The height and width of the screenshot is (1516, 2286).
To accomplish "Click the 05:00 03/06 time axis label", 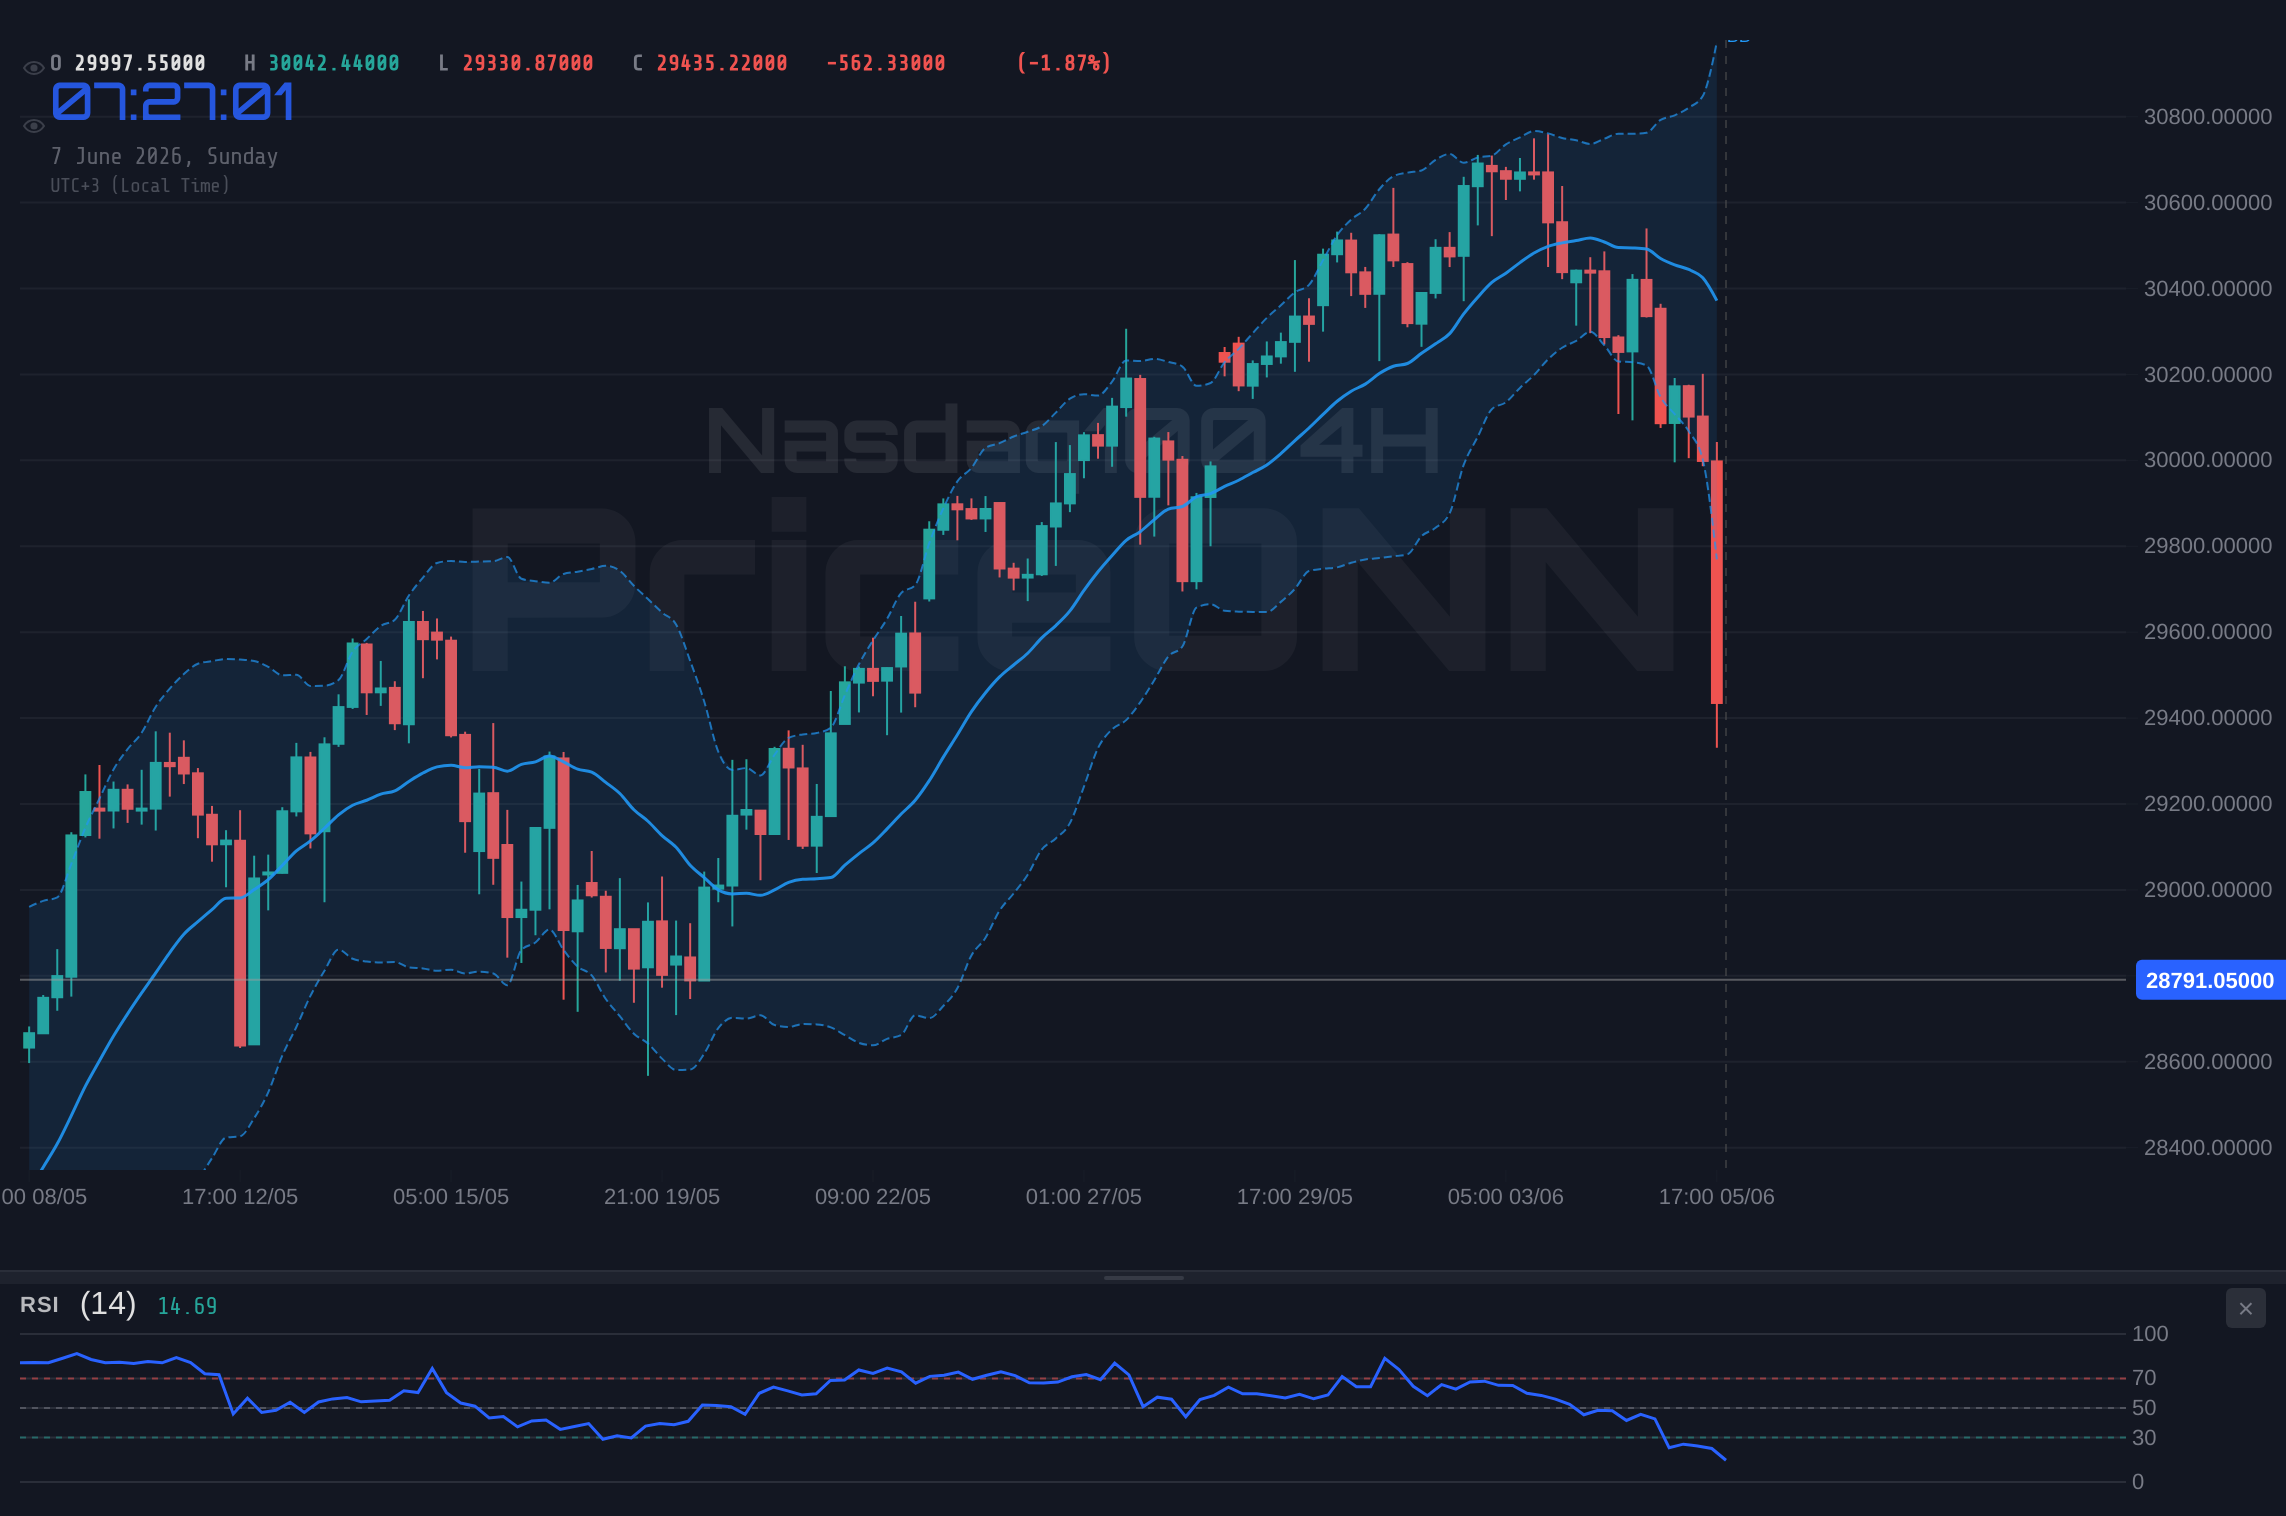I will pos(1506,1197).
